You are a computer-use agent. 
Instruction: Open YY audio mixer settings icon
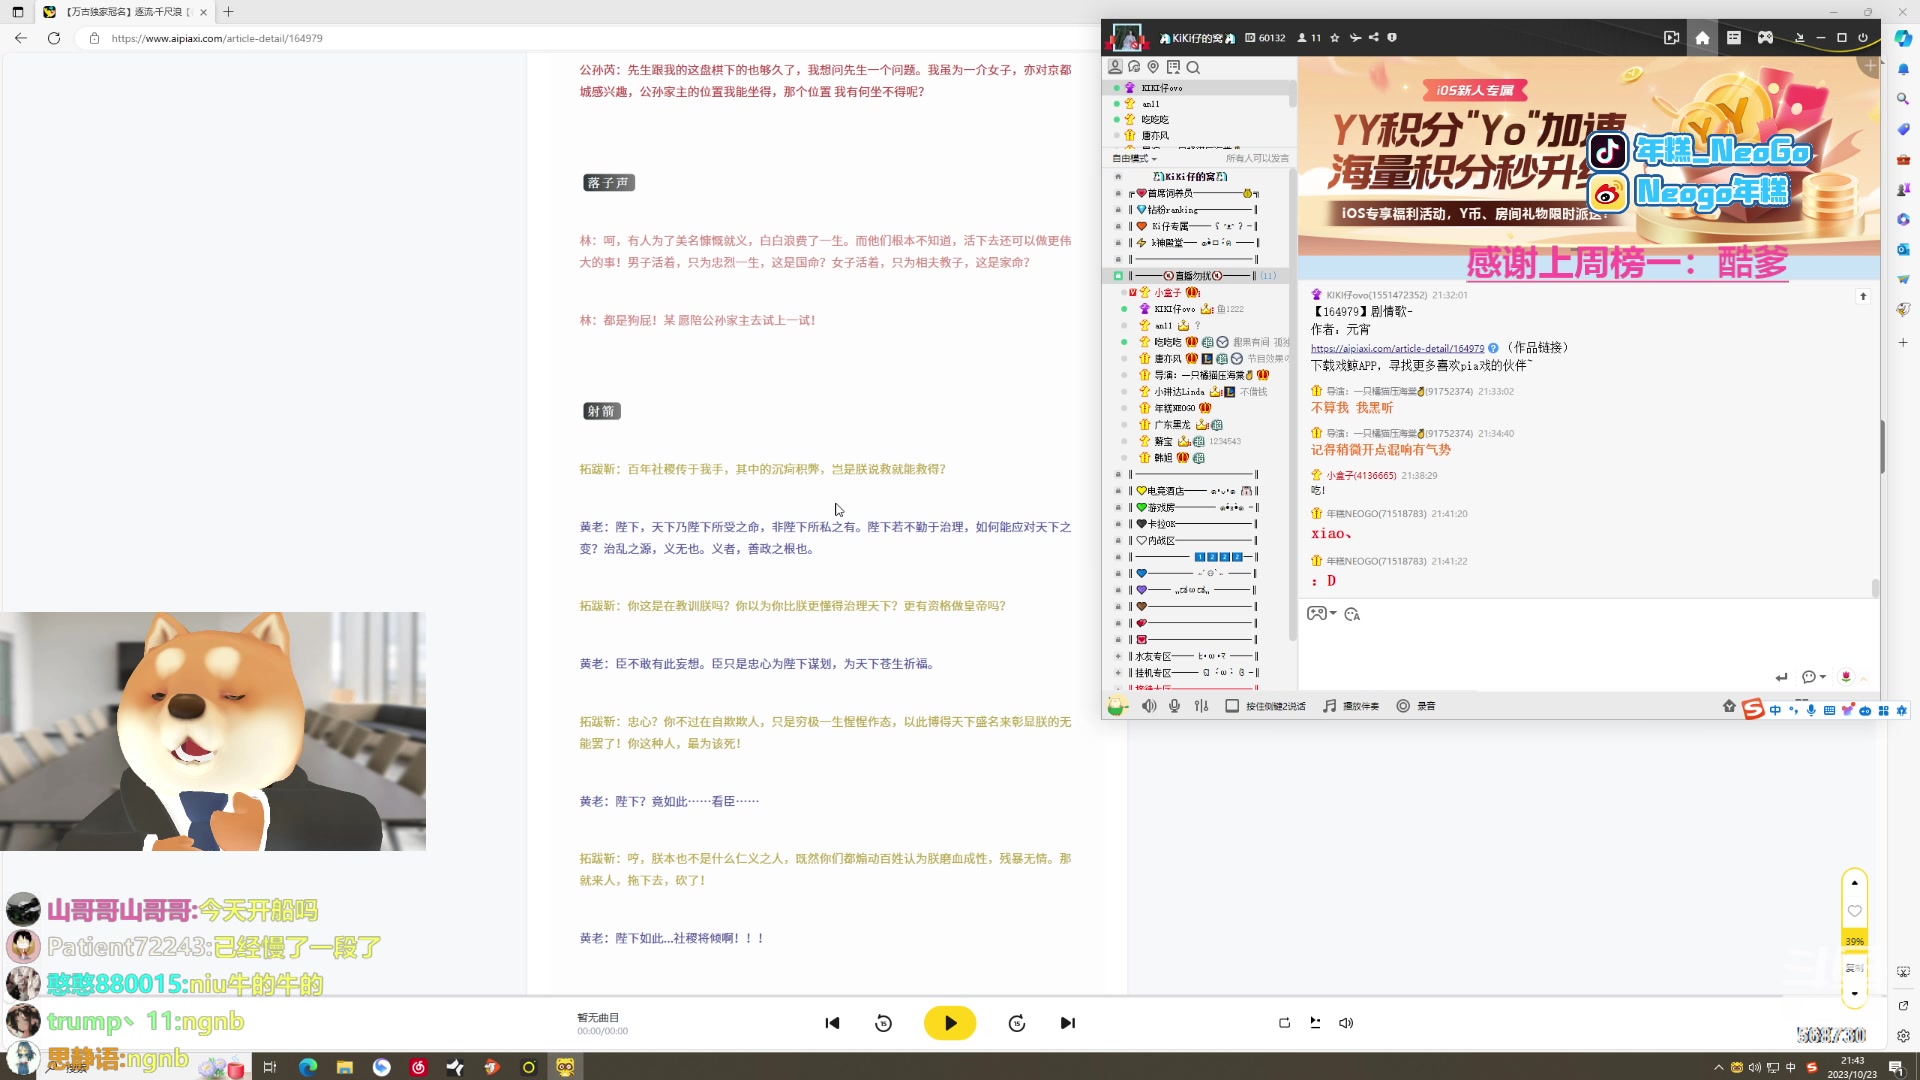pyautogui.click(x=1201, y=706)
